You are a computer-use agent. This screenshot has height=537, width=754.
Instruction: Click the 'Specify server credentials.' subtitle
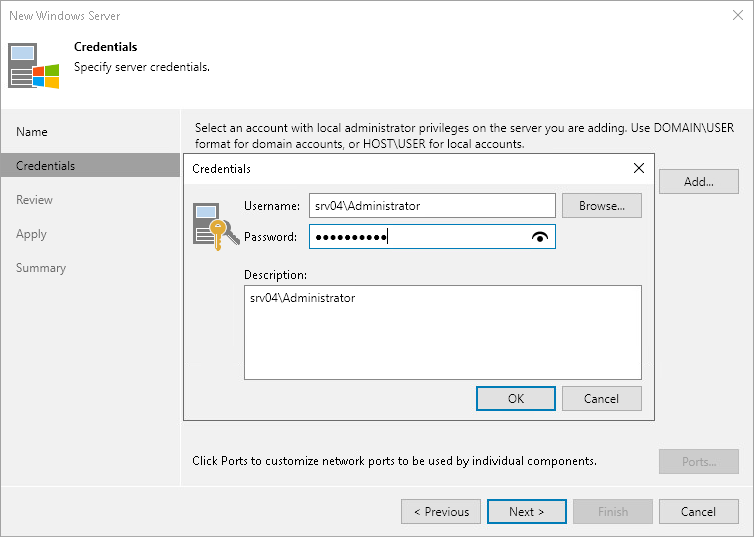[142, 67]
